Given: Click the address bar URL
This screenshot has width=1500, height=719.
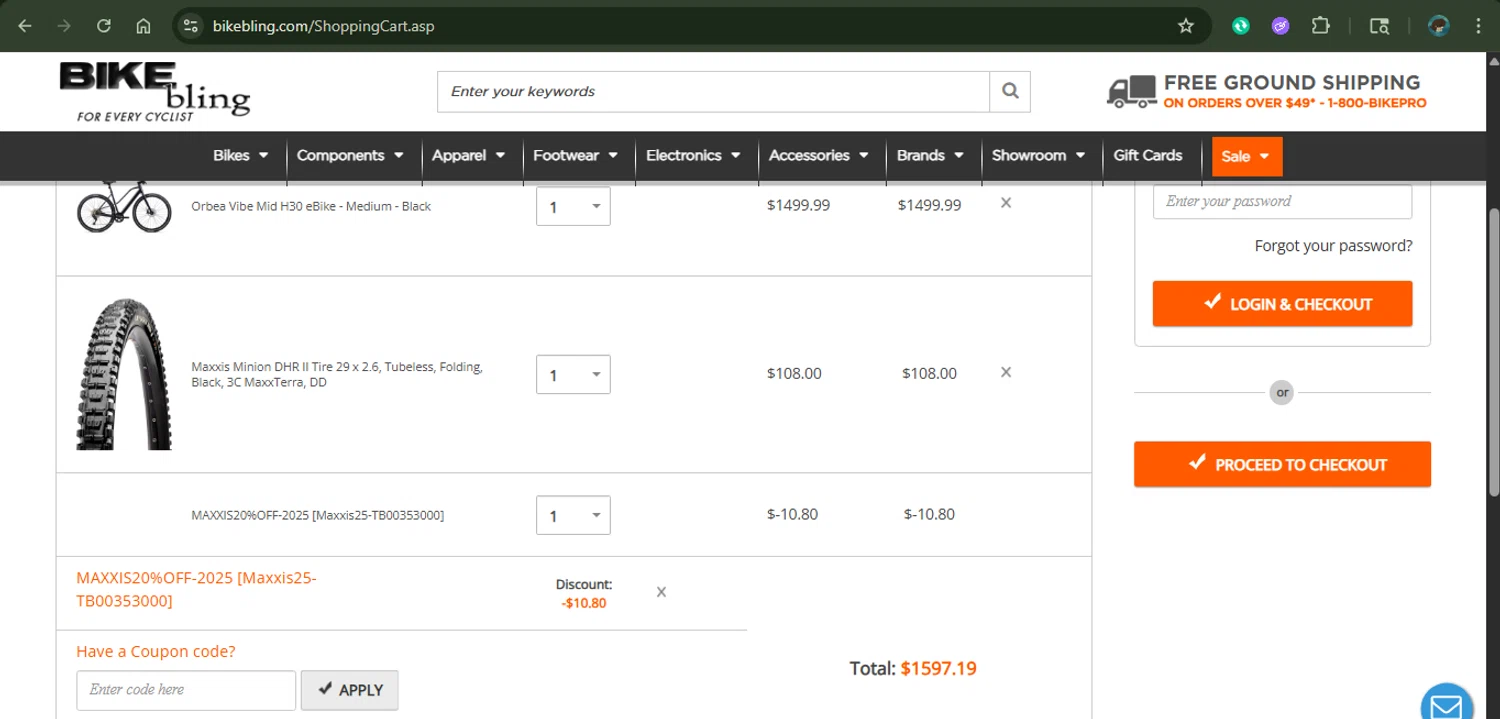Looking at the screenshot, I should pyautogui.click(x=323, y=26).
